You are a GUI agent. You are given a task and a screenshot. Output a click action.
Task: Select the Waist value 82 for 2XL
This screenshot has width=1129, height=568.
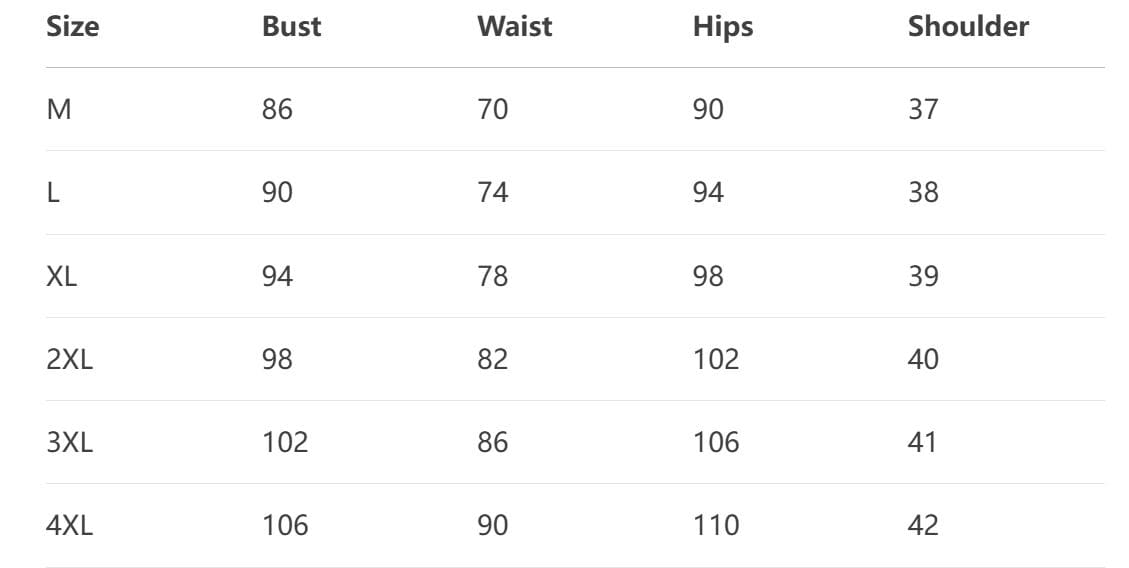[492, 359]
